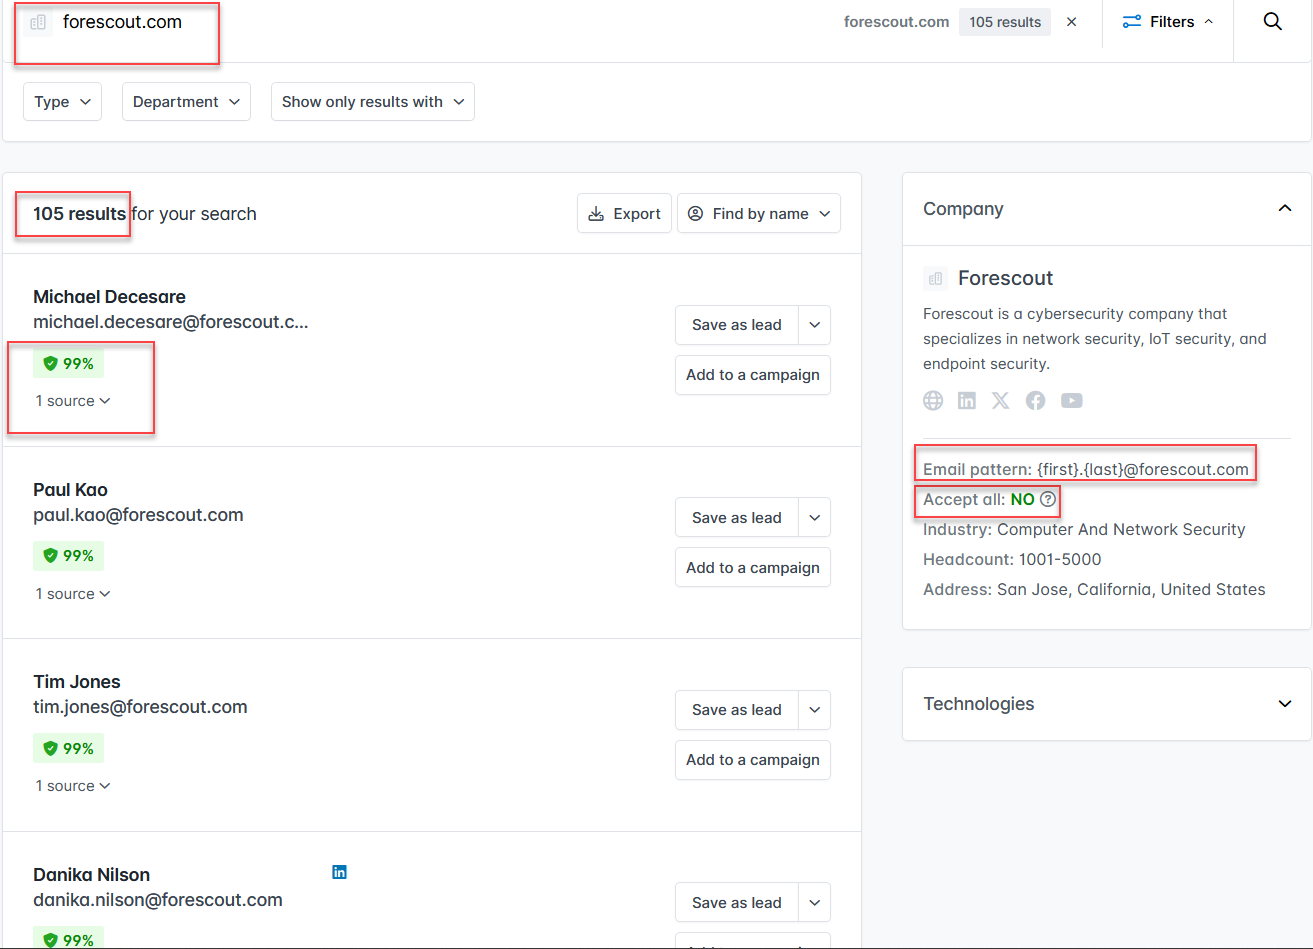
Task: Click Danika Nilson's LinkedIn icon
Action: [x=339, y=872]
